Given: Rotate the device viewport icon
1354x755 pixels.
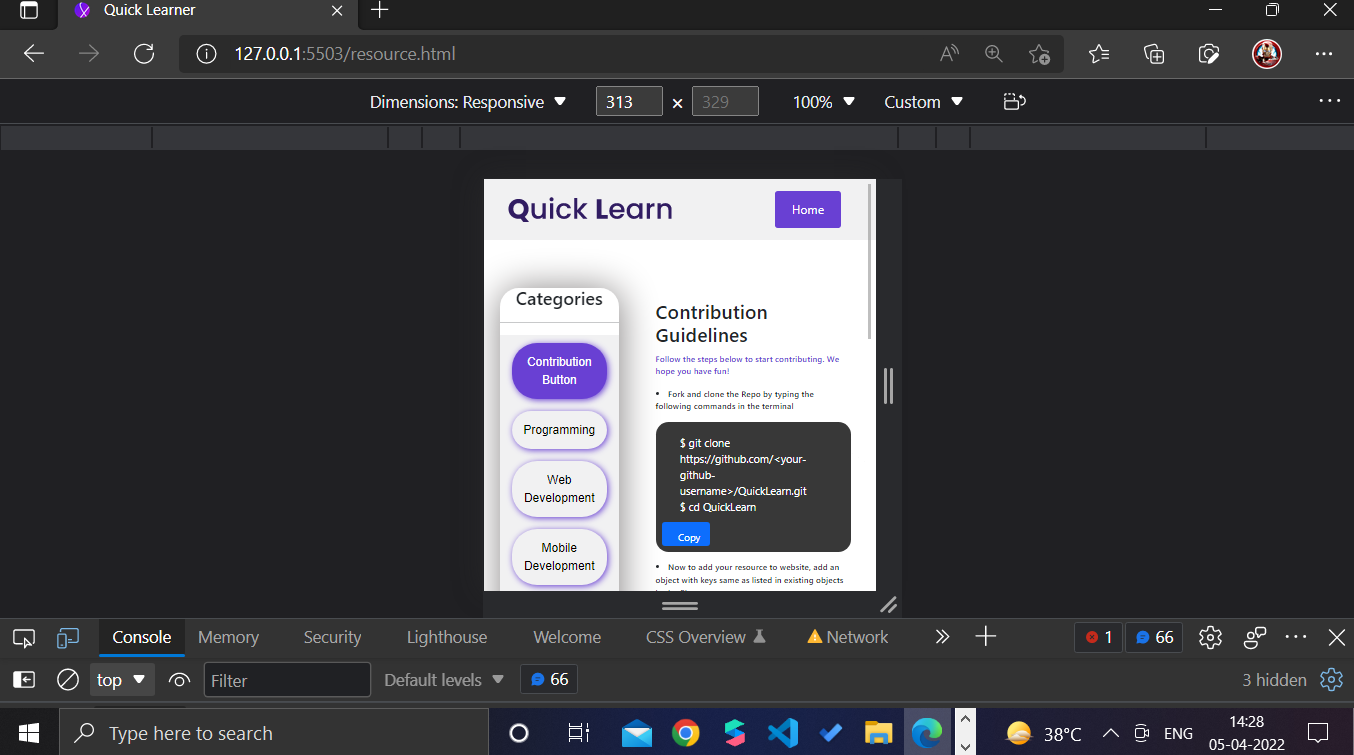Looking at the screenshot, I should pos(1015,102).
